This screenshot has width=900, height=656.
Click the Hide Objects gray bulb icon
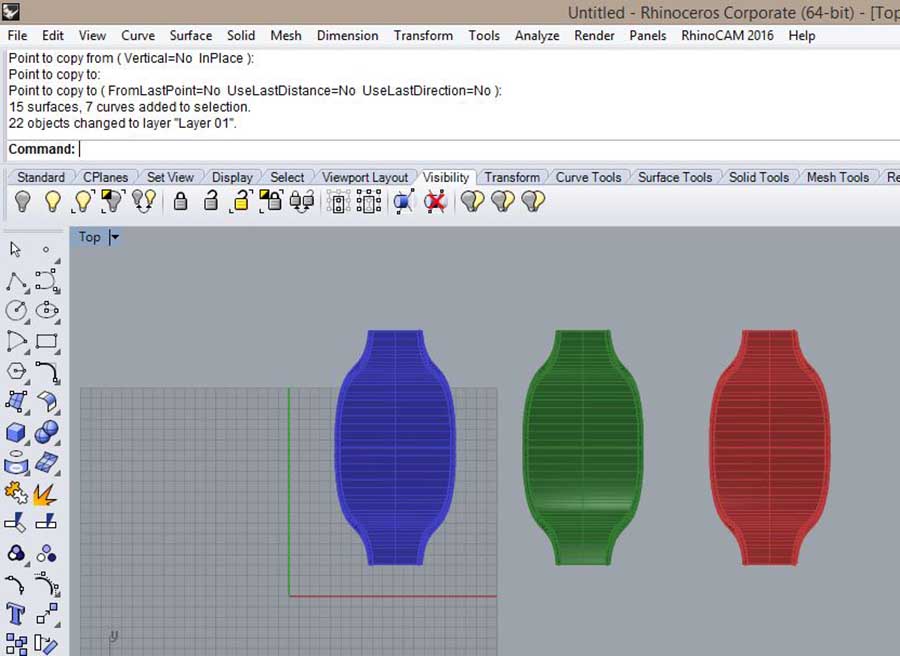click(22, 201)
